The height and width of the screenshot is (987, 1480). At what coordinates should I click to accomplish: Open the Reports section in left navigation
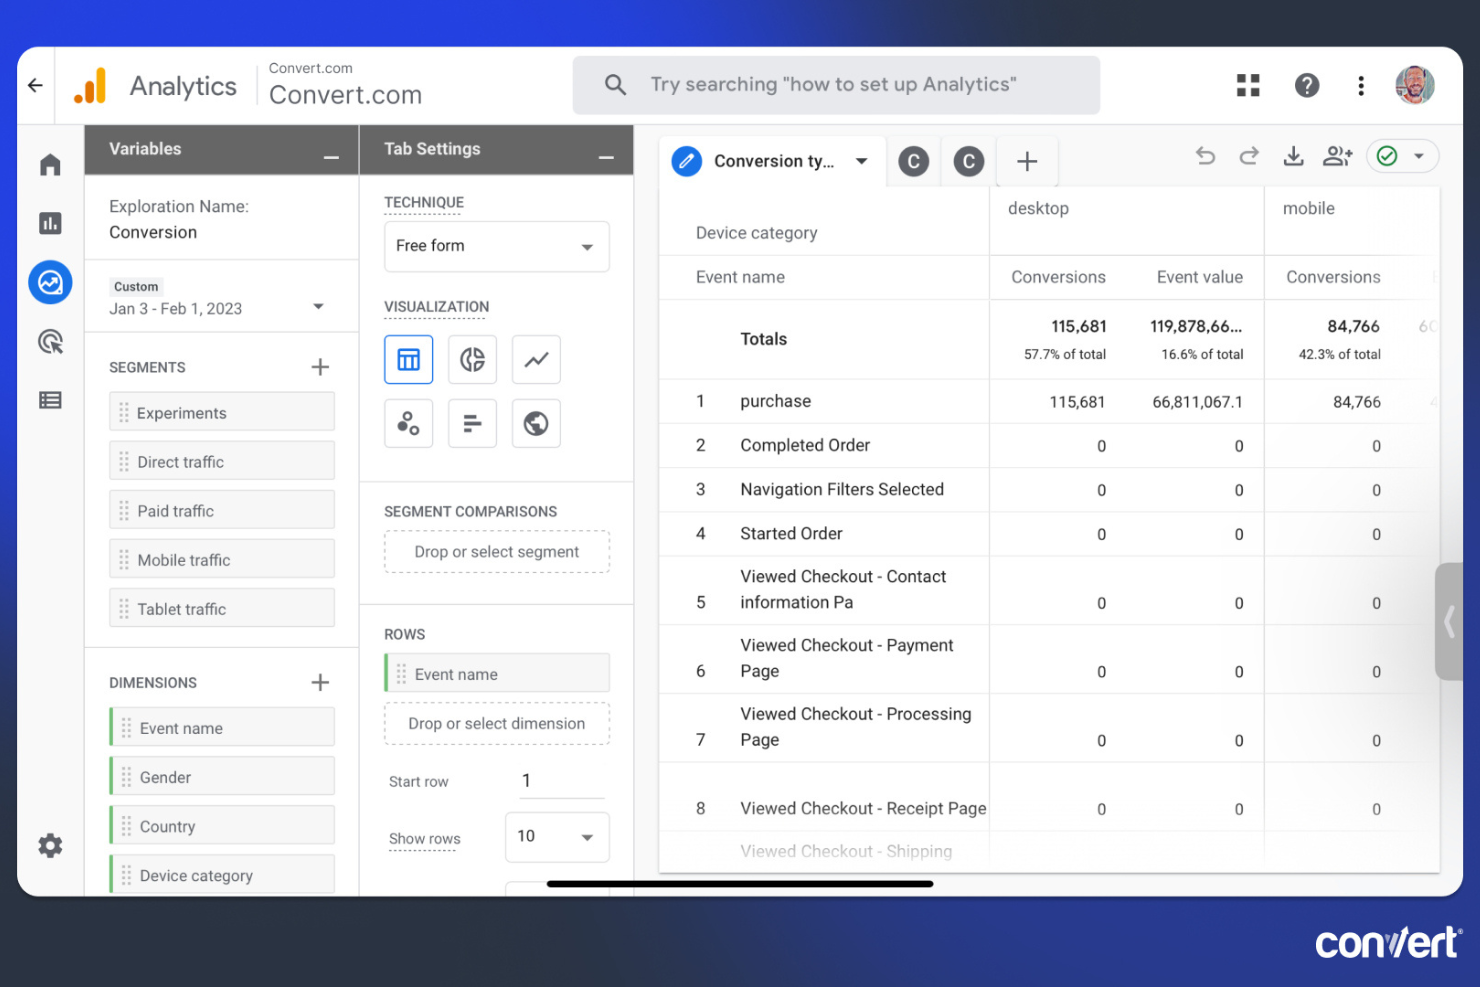50,223
